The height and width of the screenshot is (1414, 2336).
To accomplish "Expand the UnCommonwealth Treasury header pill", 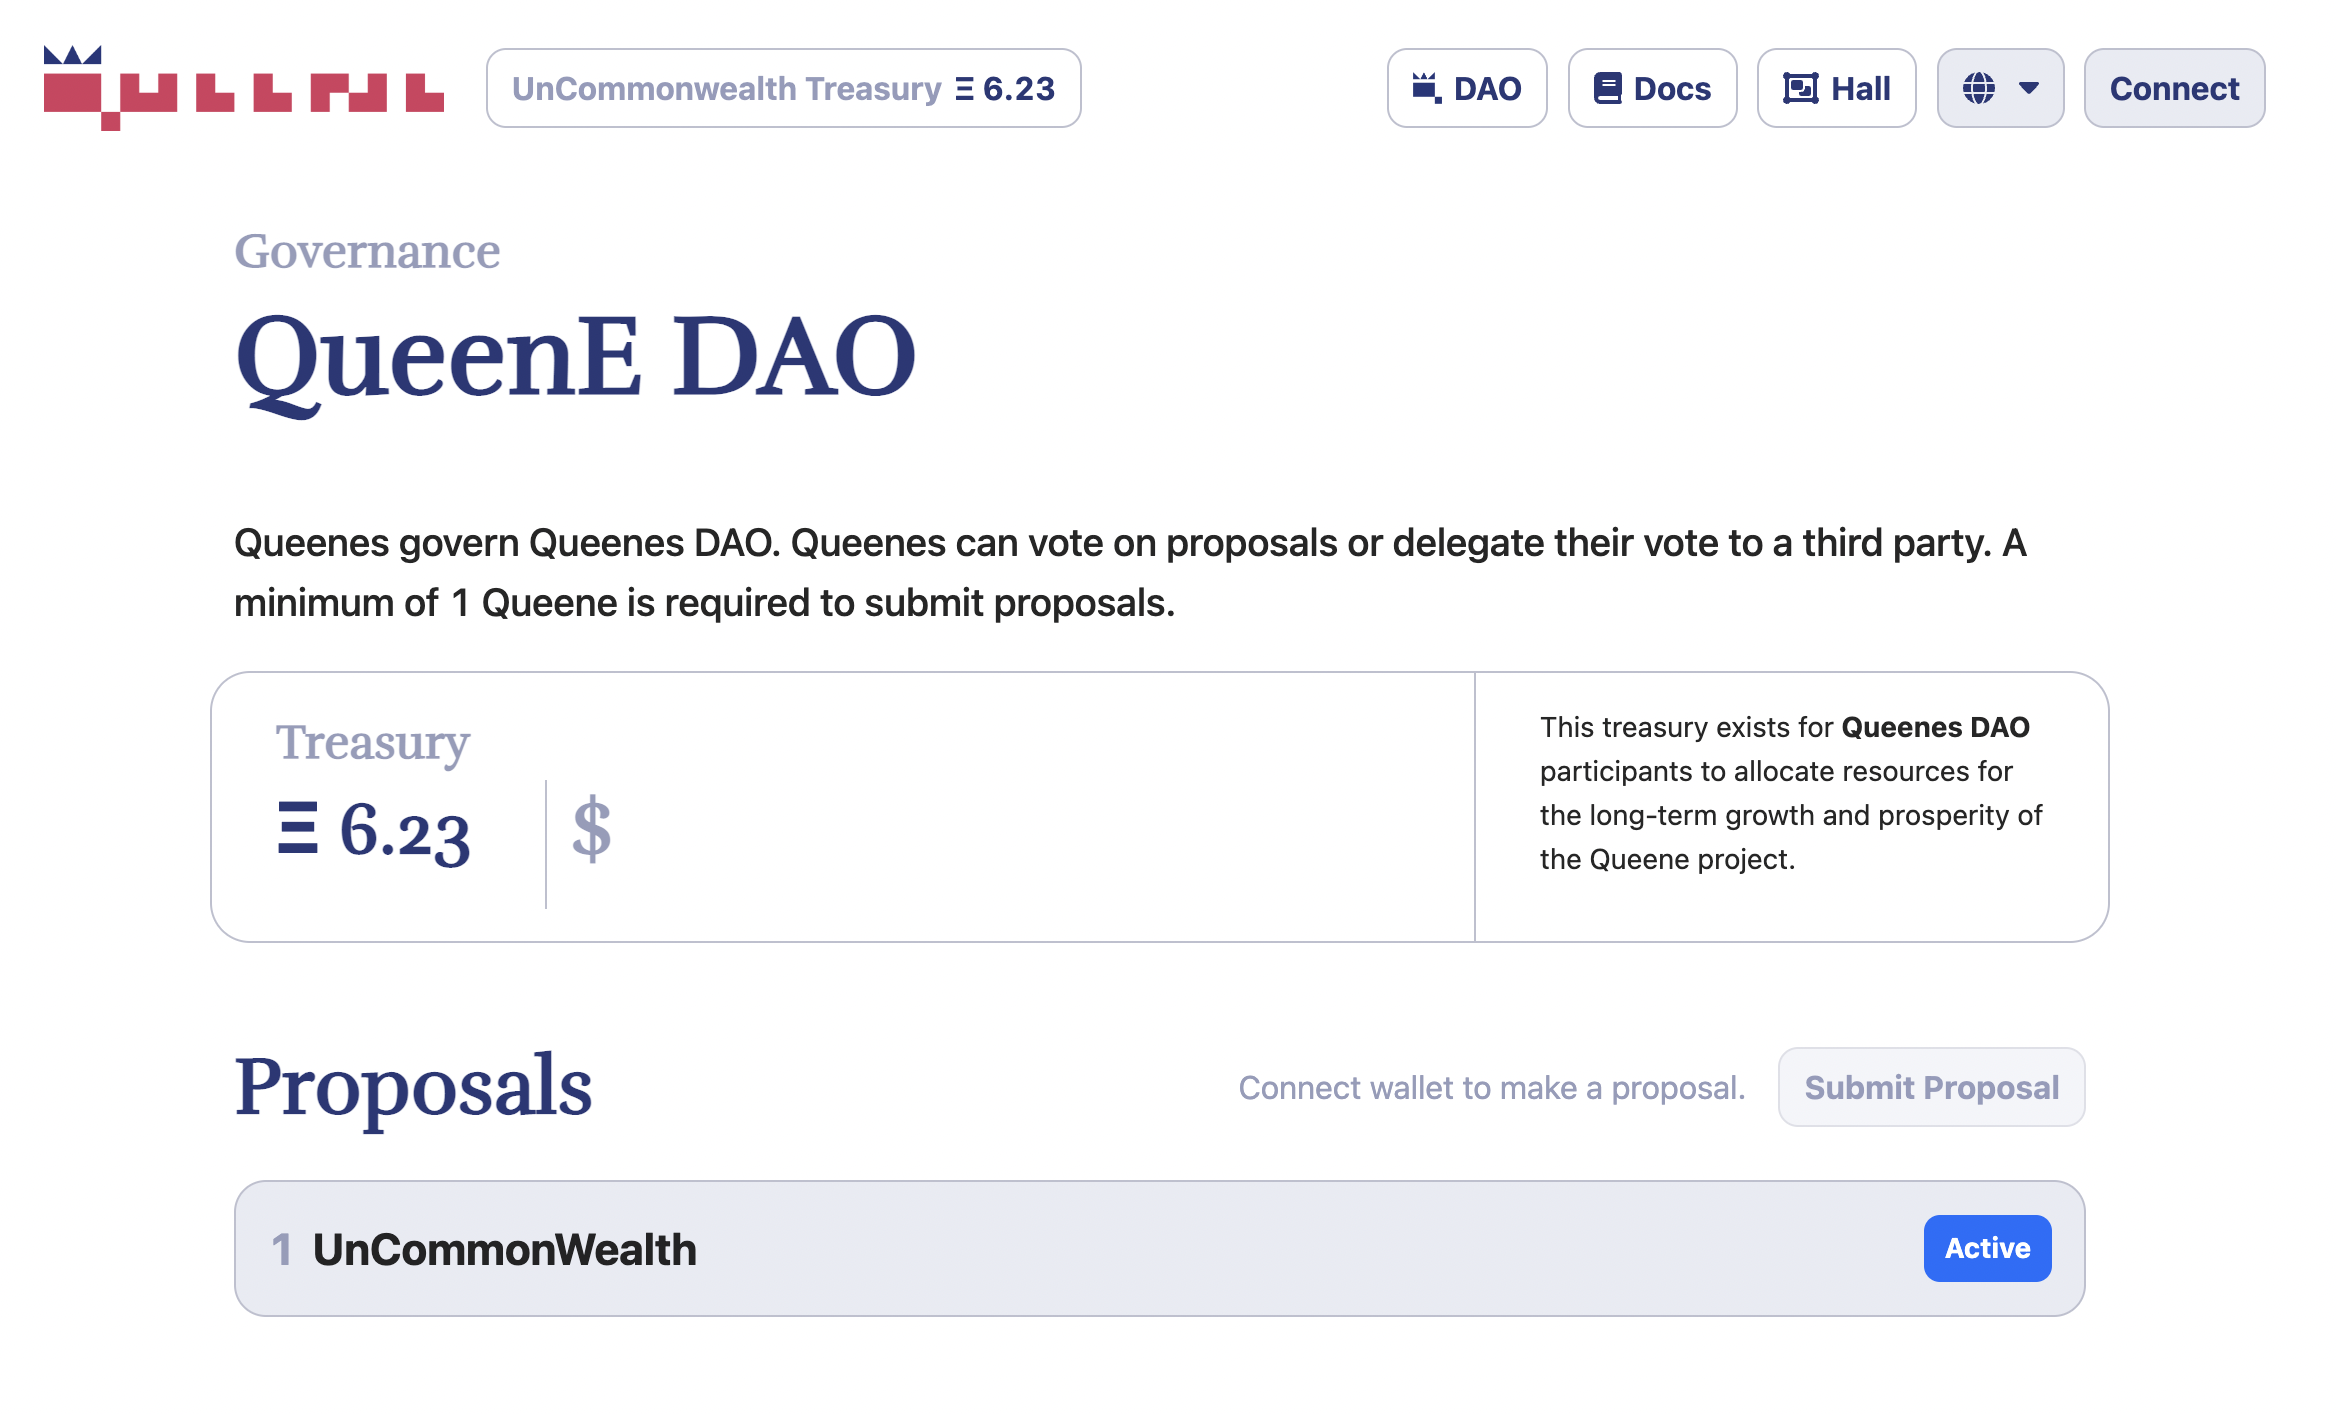I will point(784,88).
